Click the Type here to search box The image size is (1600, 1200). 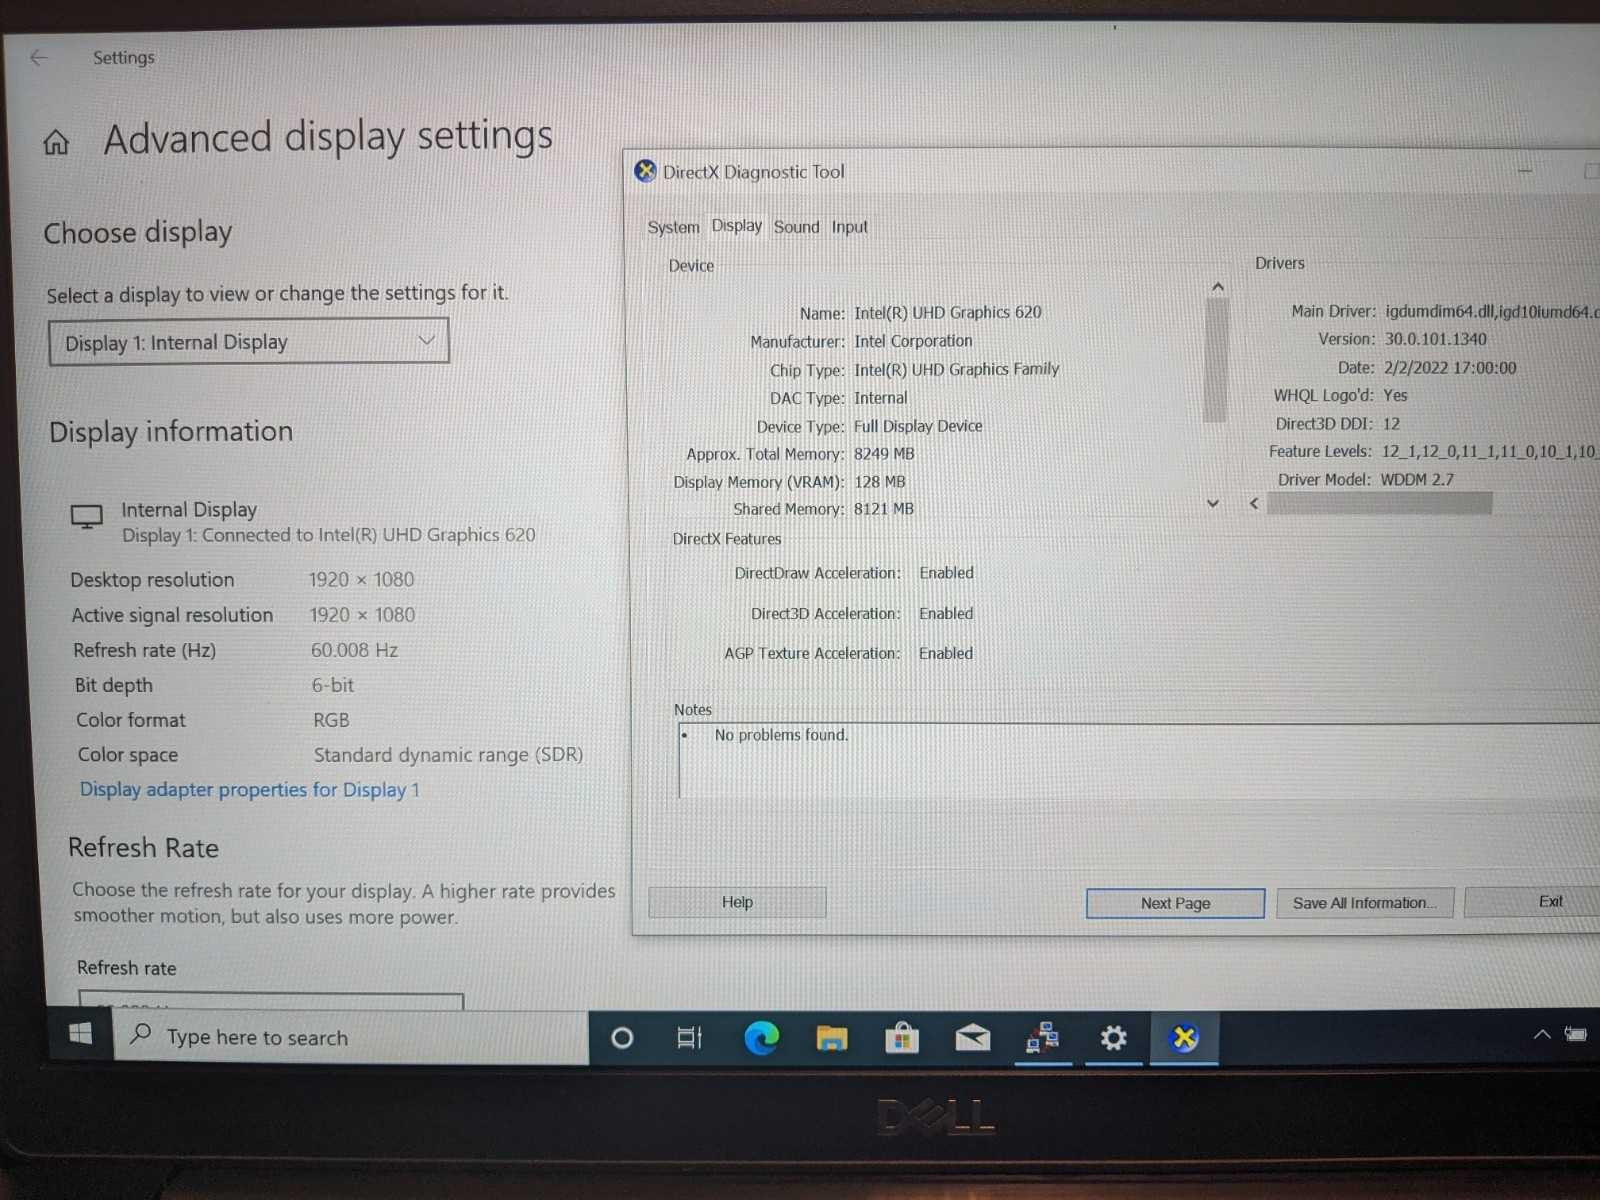350,1037
